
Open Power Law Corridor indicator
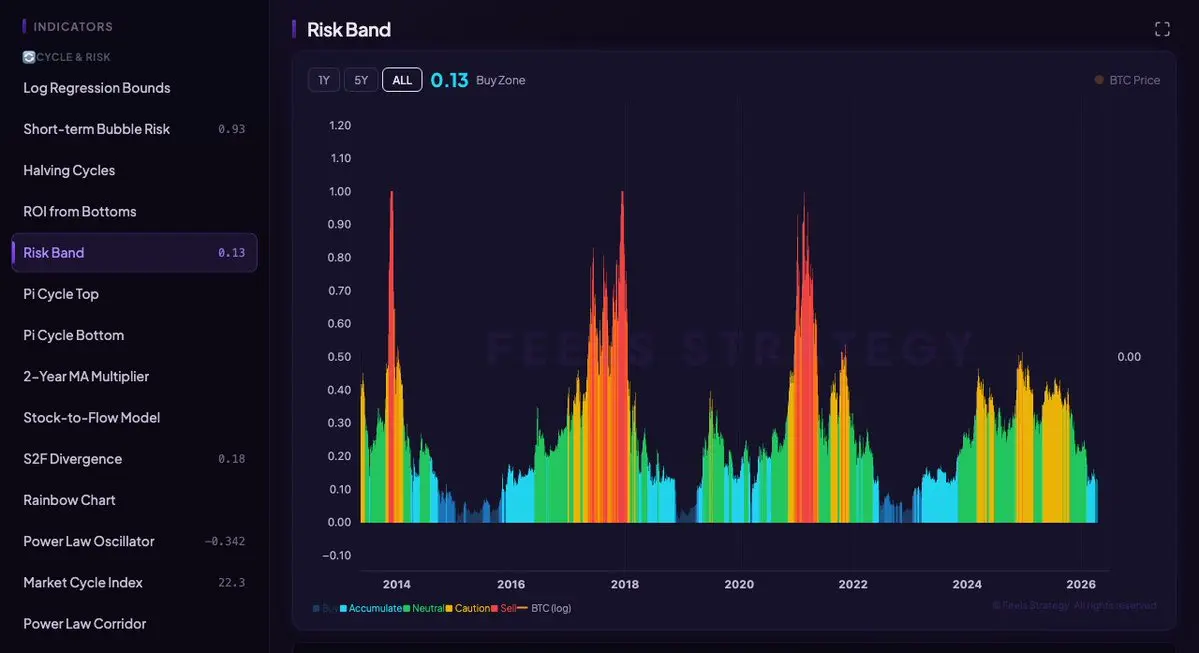tap(134, 624)
